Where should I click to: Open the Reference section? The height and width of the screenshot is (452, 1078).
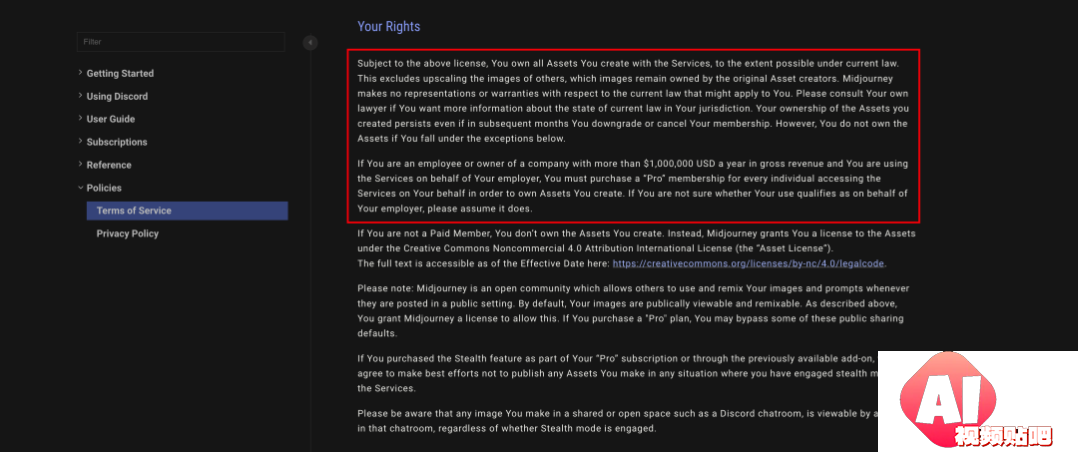pos(109,165)
